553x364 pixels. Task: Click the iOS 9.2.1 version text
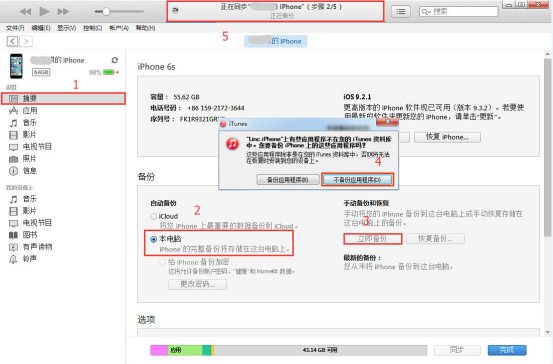point(357,97)
